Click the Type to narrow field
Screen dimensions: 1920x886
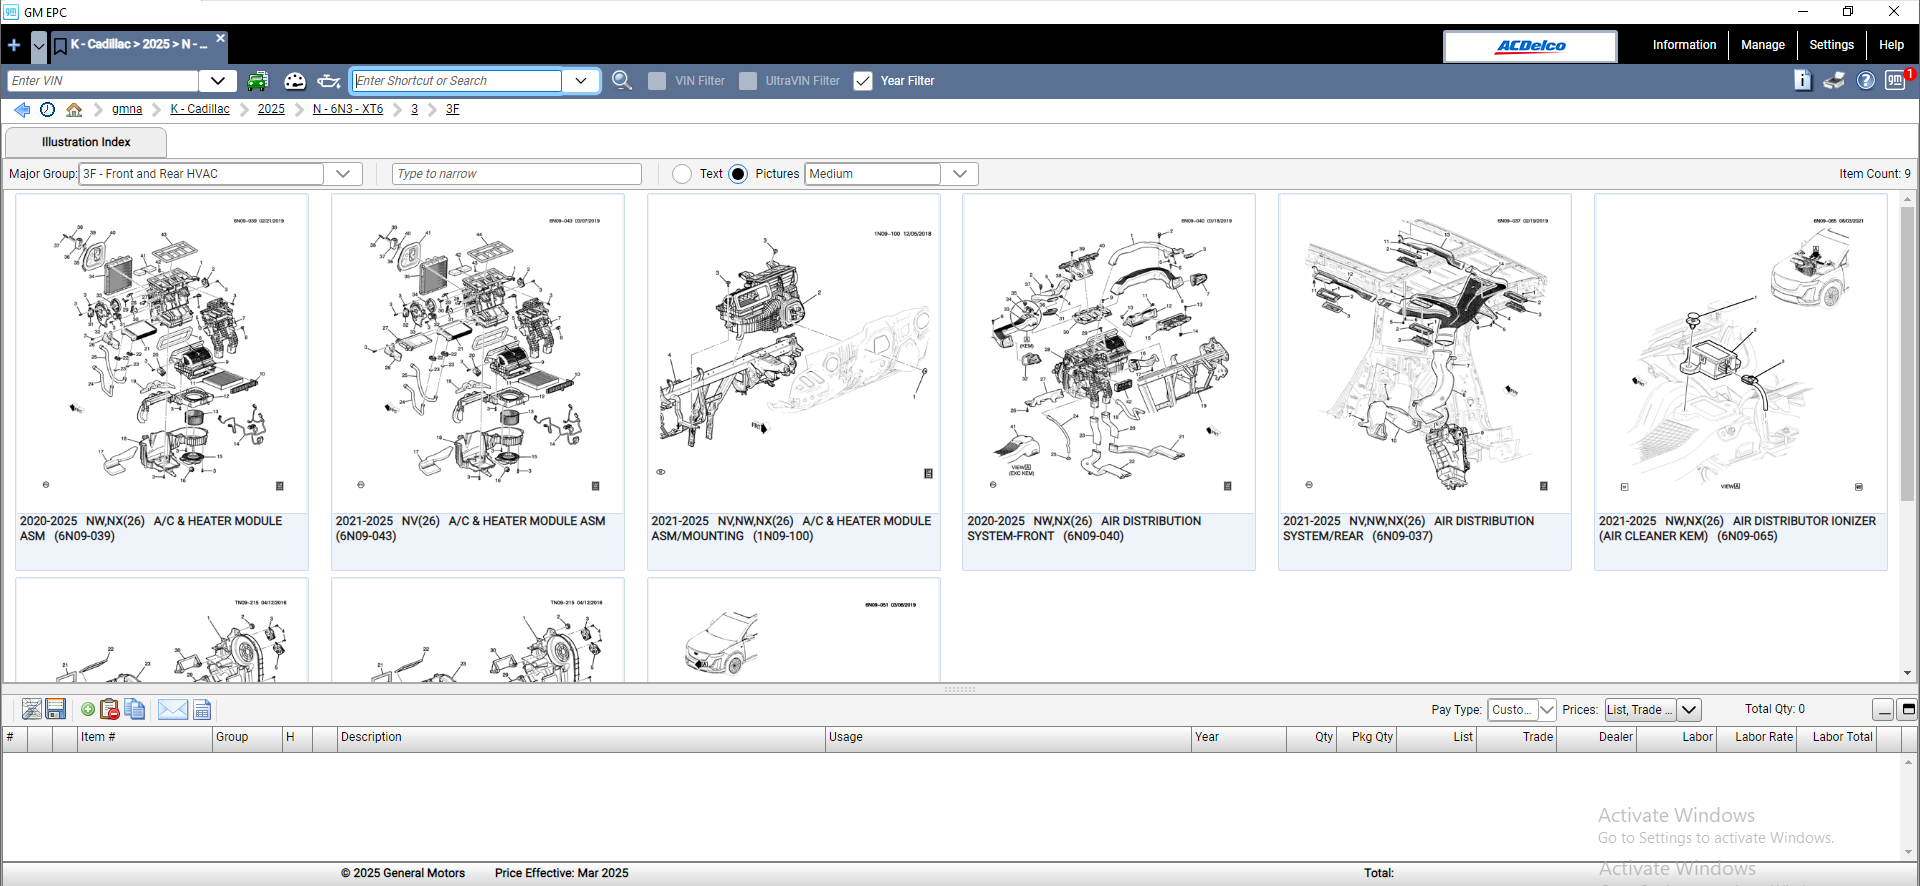pyautogui.click(x=517, y=174)
